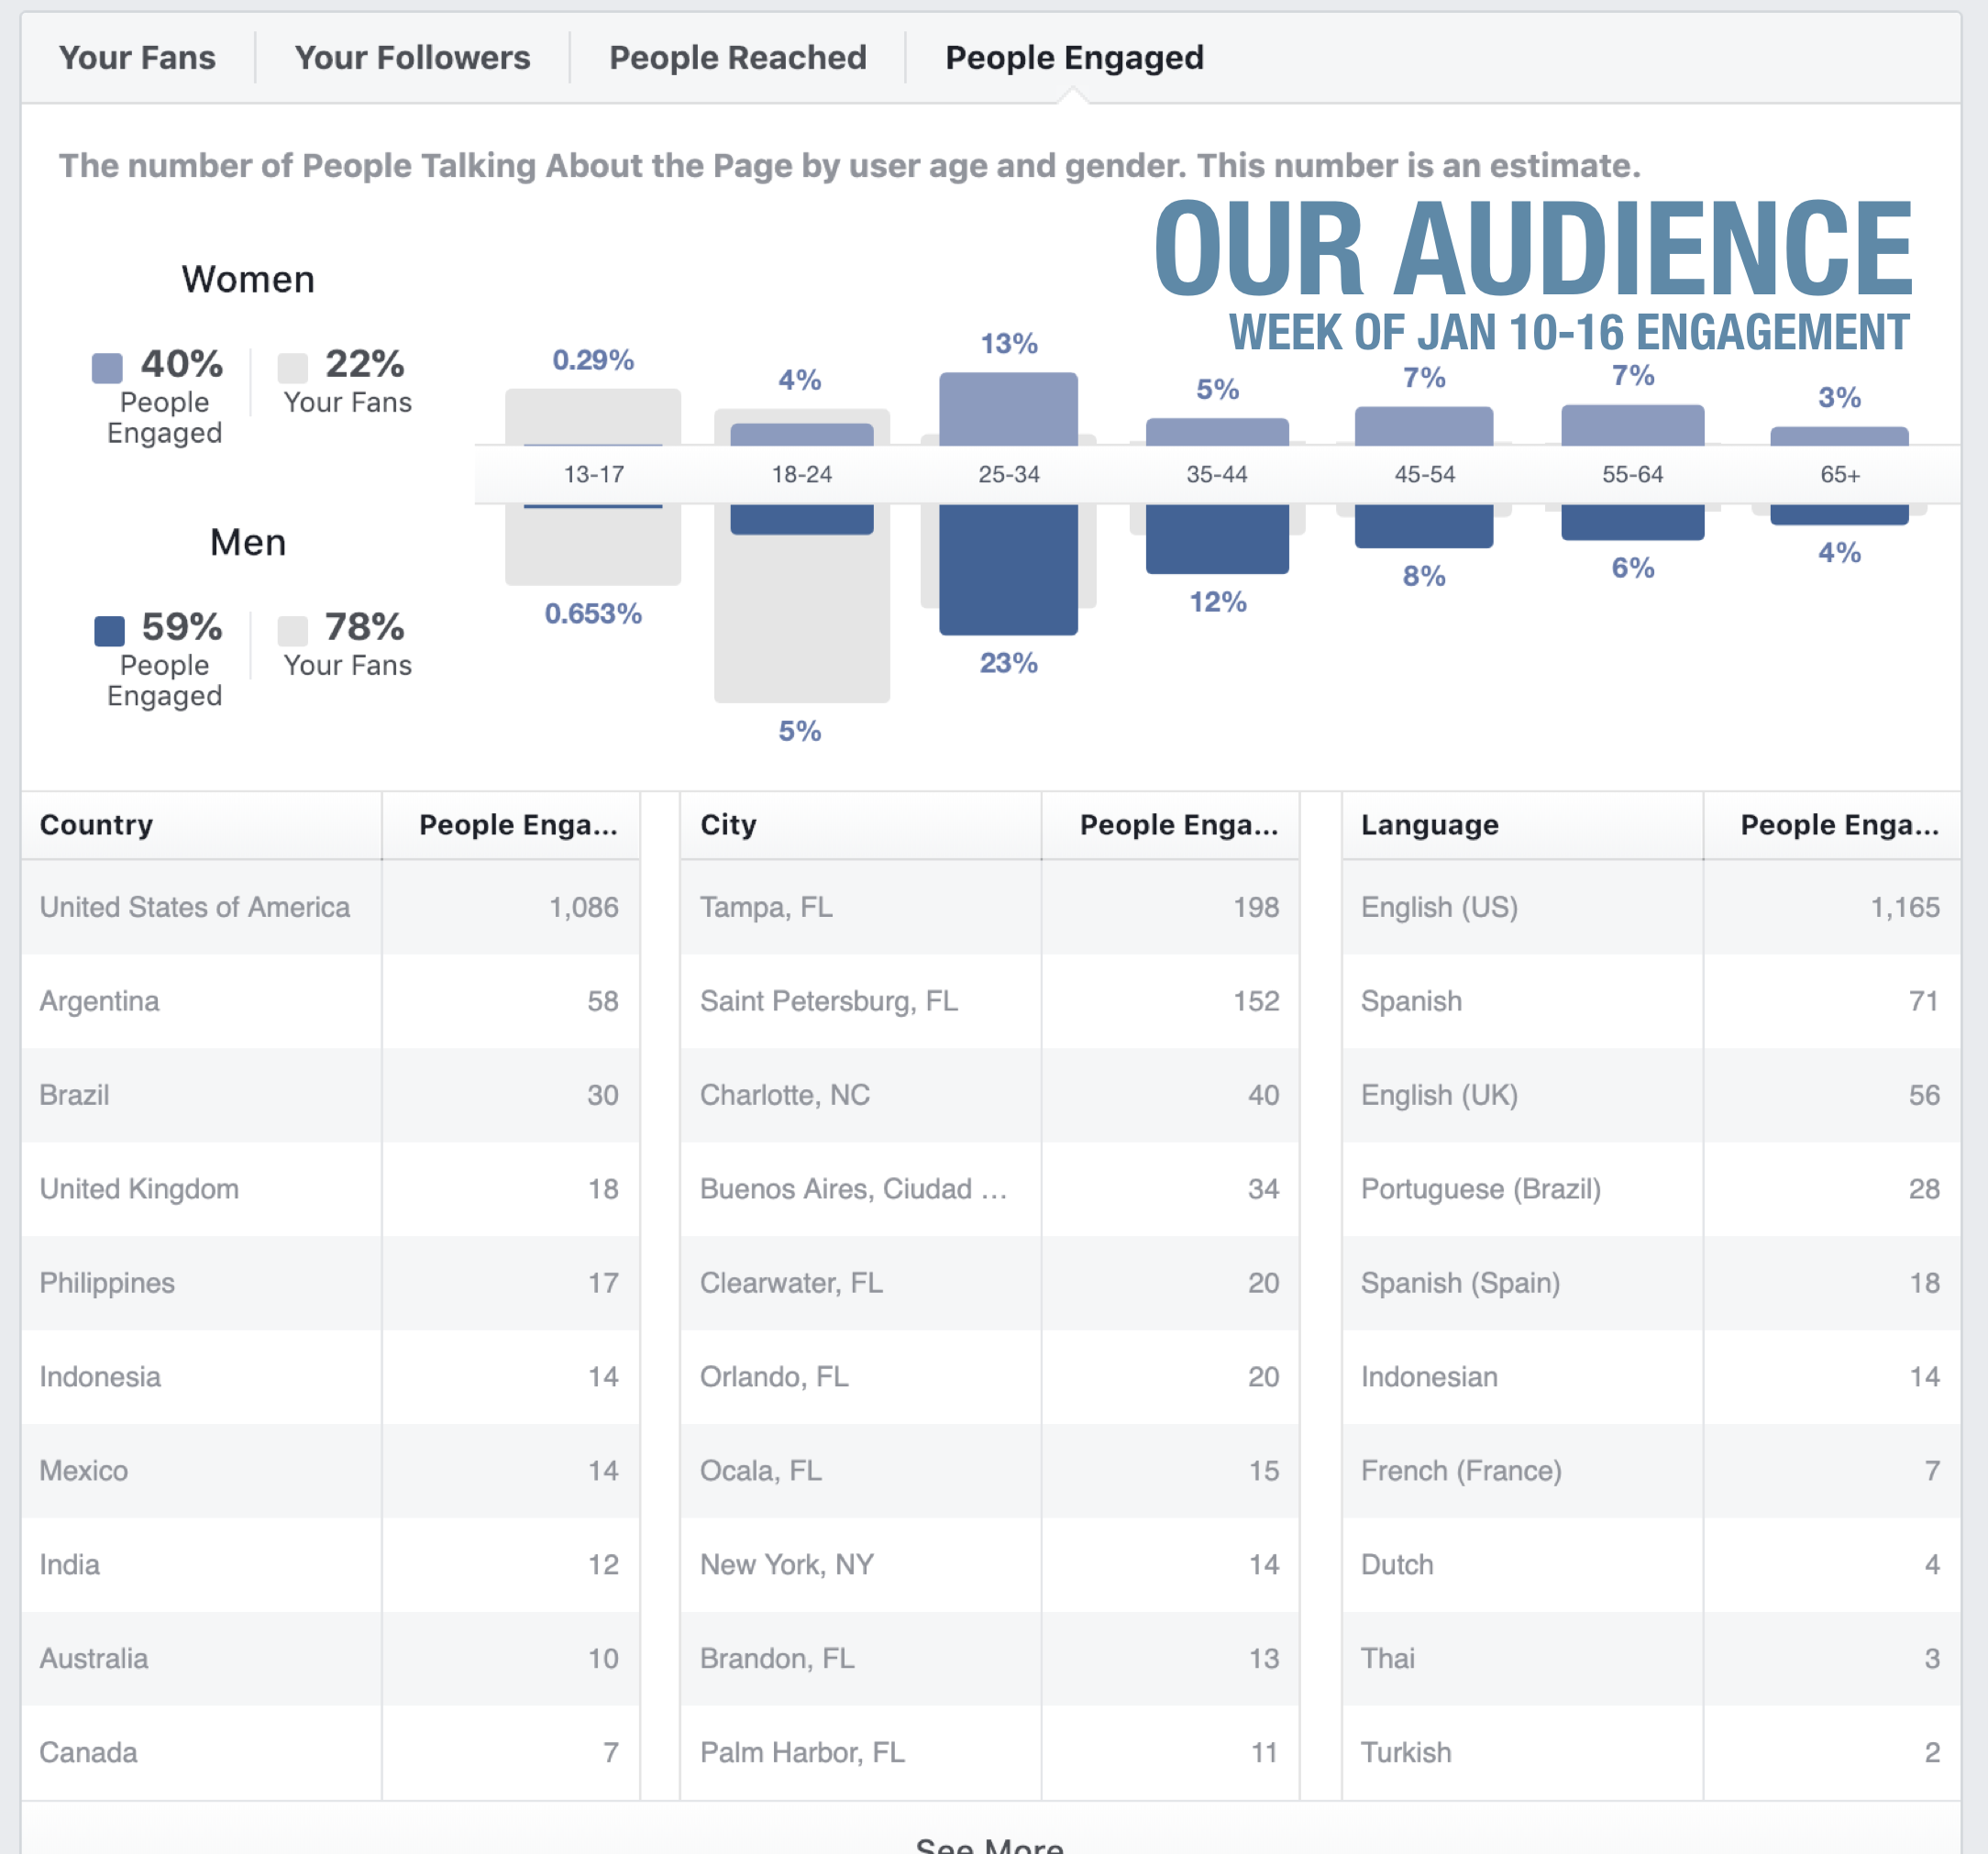Screen dimensions: 1988x1854
Task: Click the men 55-64 bar at 6%
Action: [x=1633, y=522]
